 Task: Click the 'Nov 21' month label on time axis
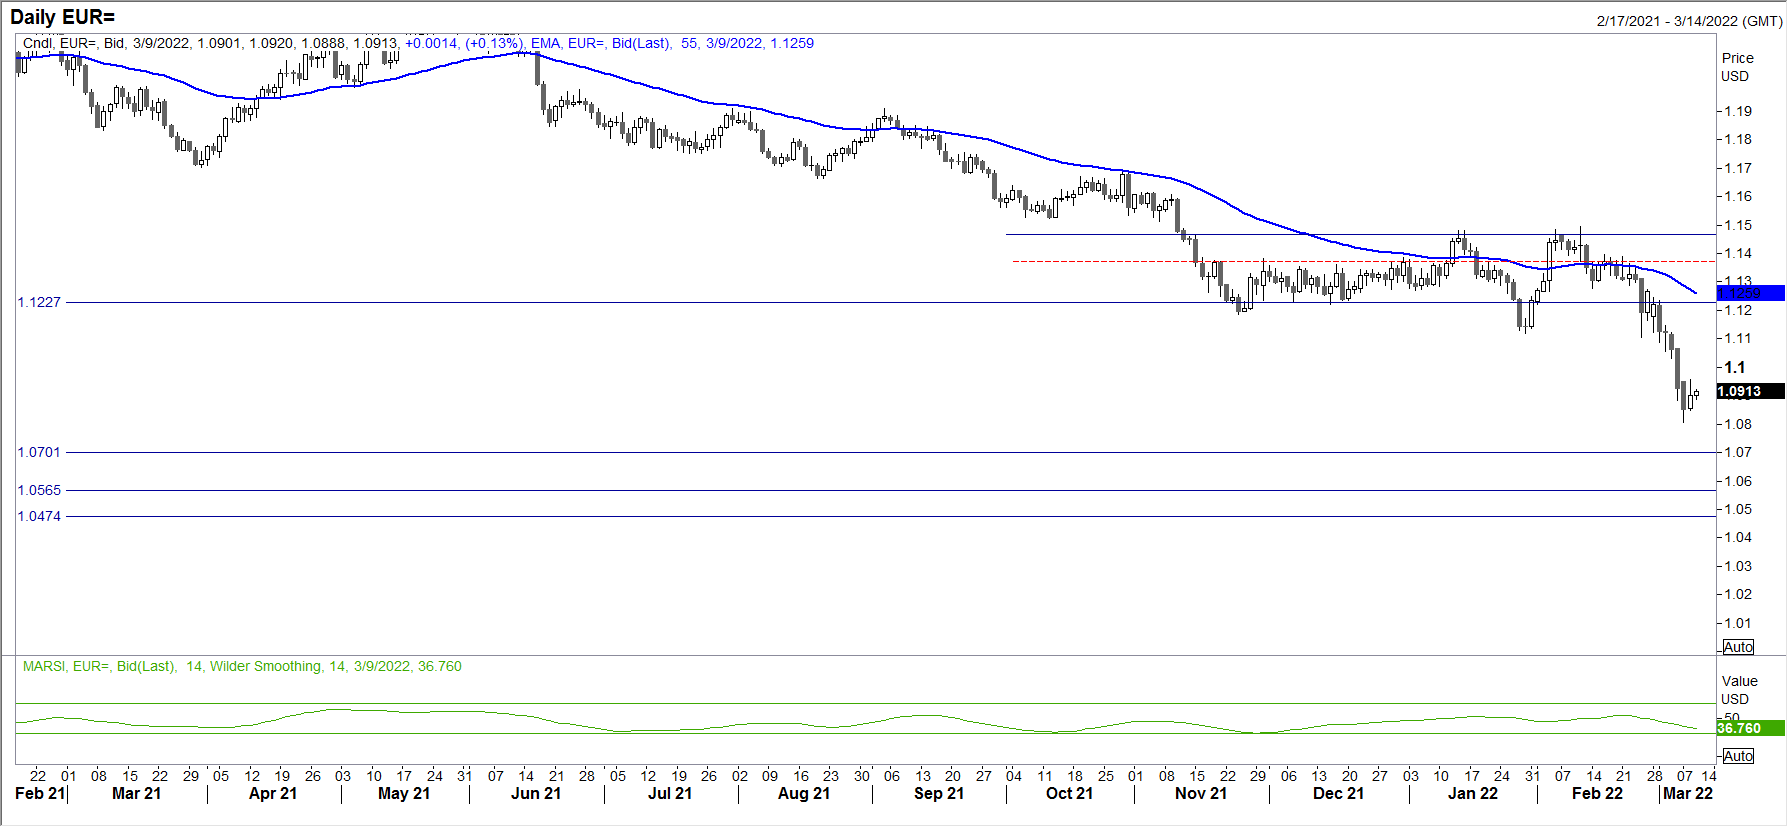[x=1201, y=793]
